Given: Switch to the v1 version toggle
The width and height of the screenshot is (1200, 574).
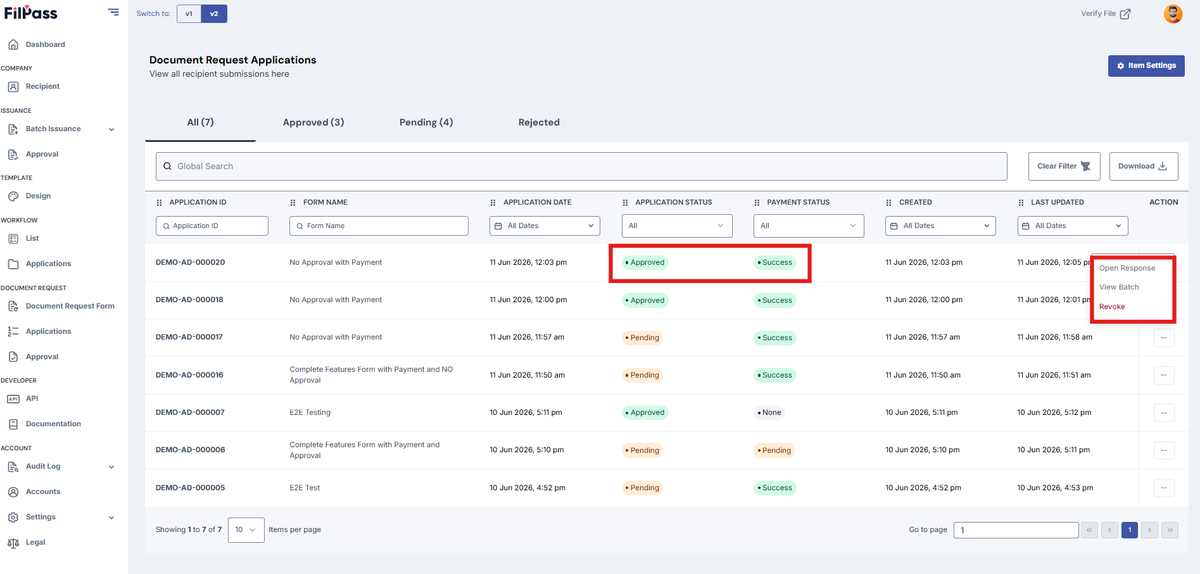Looking at the screenshot, I should (x=189, y=14).
